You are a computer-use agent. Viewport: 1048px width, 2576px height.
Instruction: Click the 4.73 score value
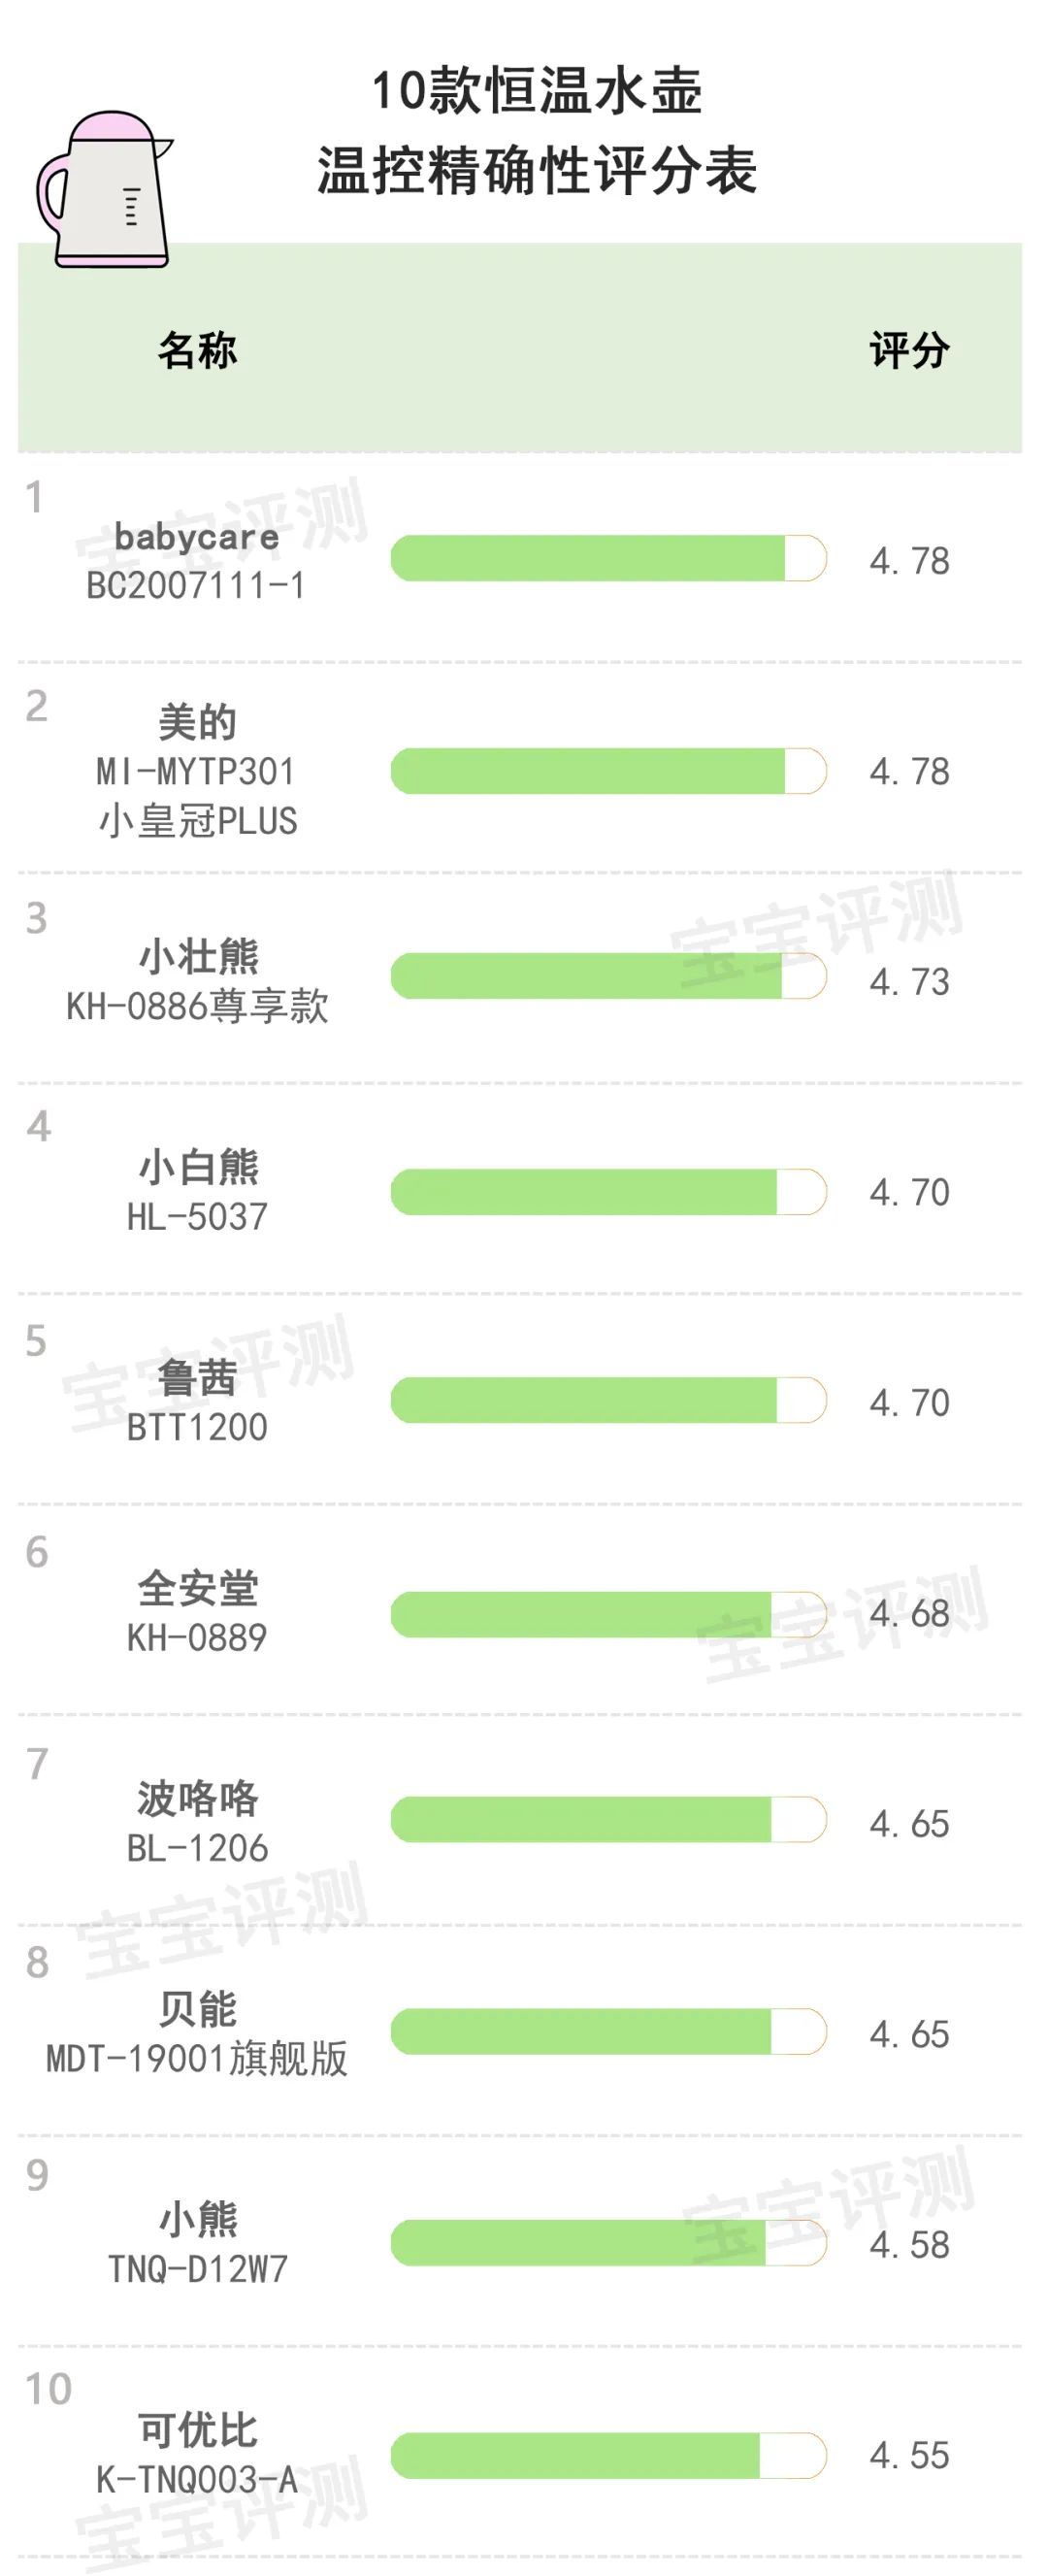[909, 981]
